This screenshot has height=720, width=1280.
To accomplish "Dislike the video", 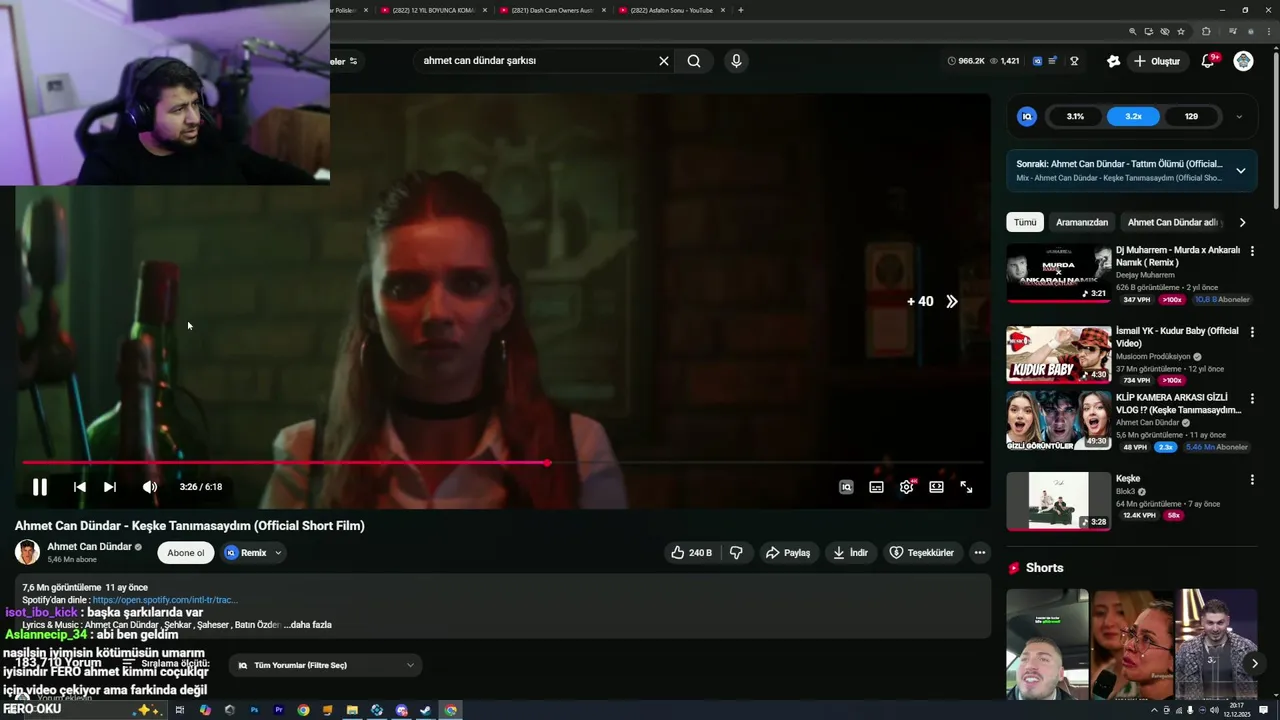I will tap(736, 552).
